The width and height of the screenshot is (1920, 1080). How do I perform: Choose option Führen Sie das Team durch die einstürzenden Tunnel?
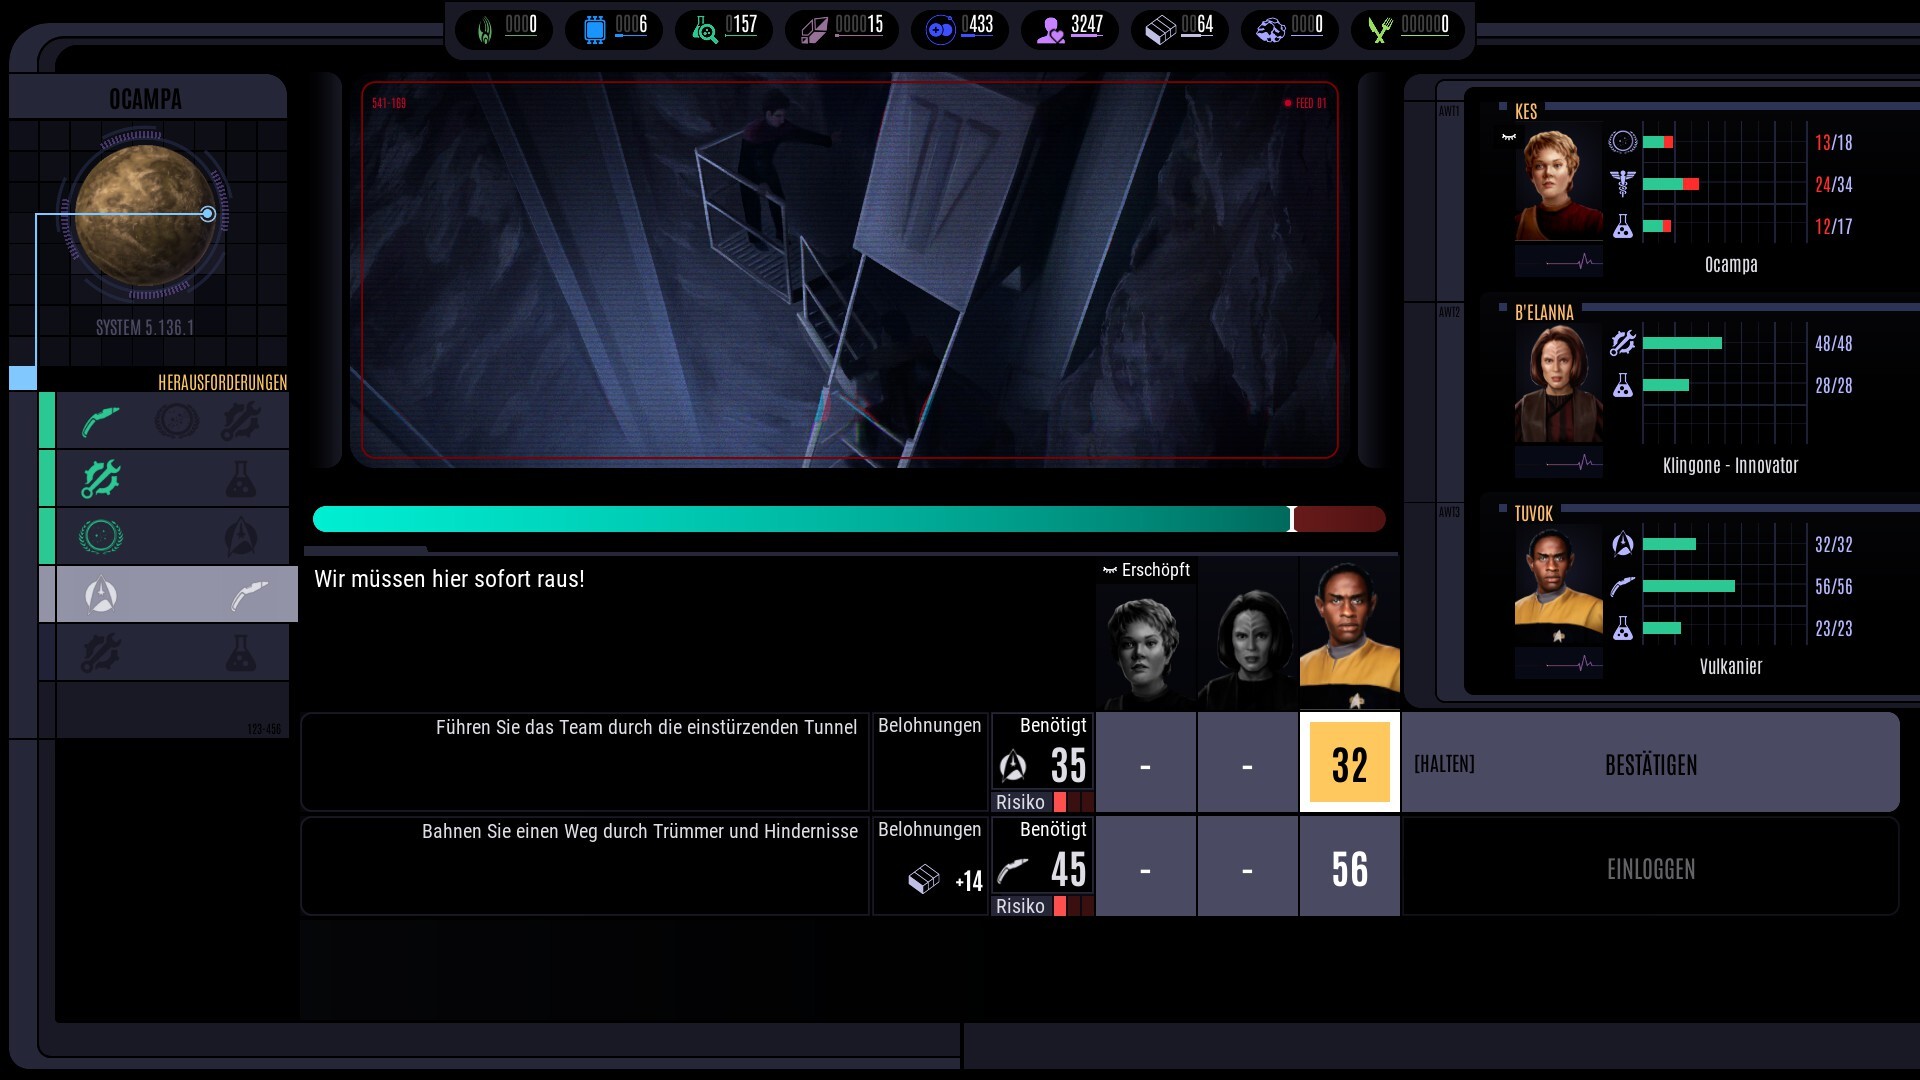pyautogui.click(x=585, y=762)
